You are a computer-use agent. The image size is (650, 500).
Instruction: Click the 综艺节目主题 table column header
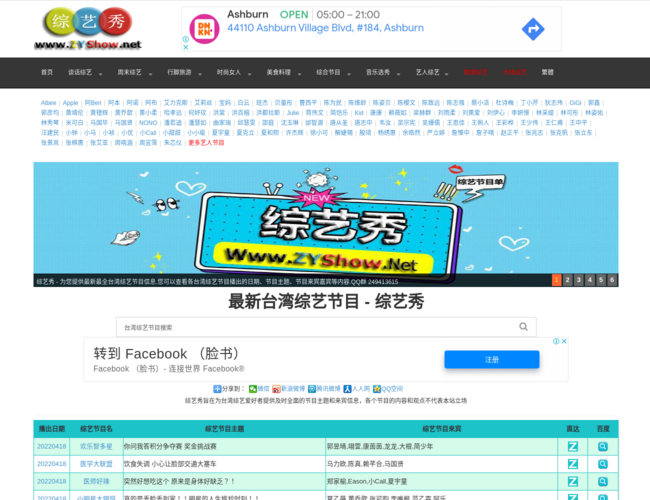224,429
